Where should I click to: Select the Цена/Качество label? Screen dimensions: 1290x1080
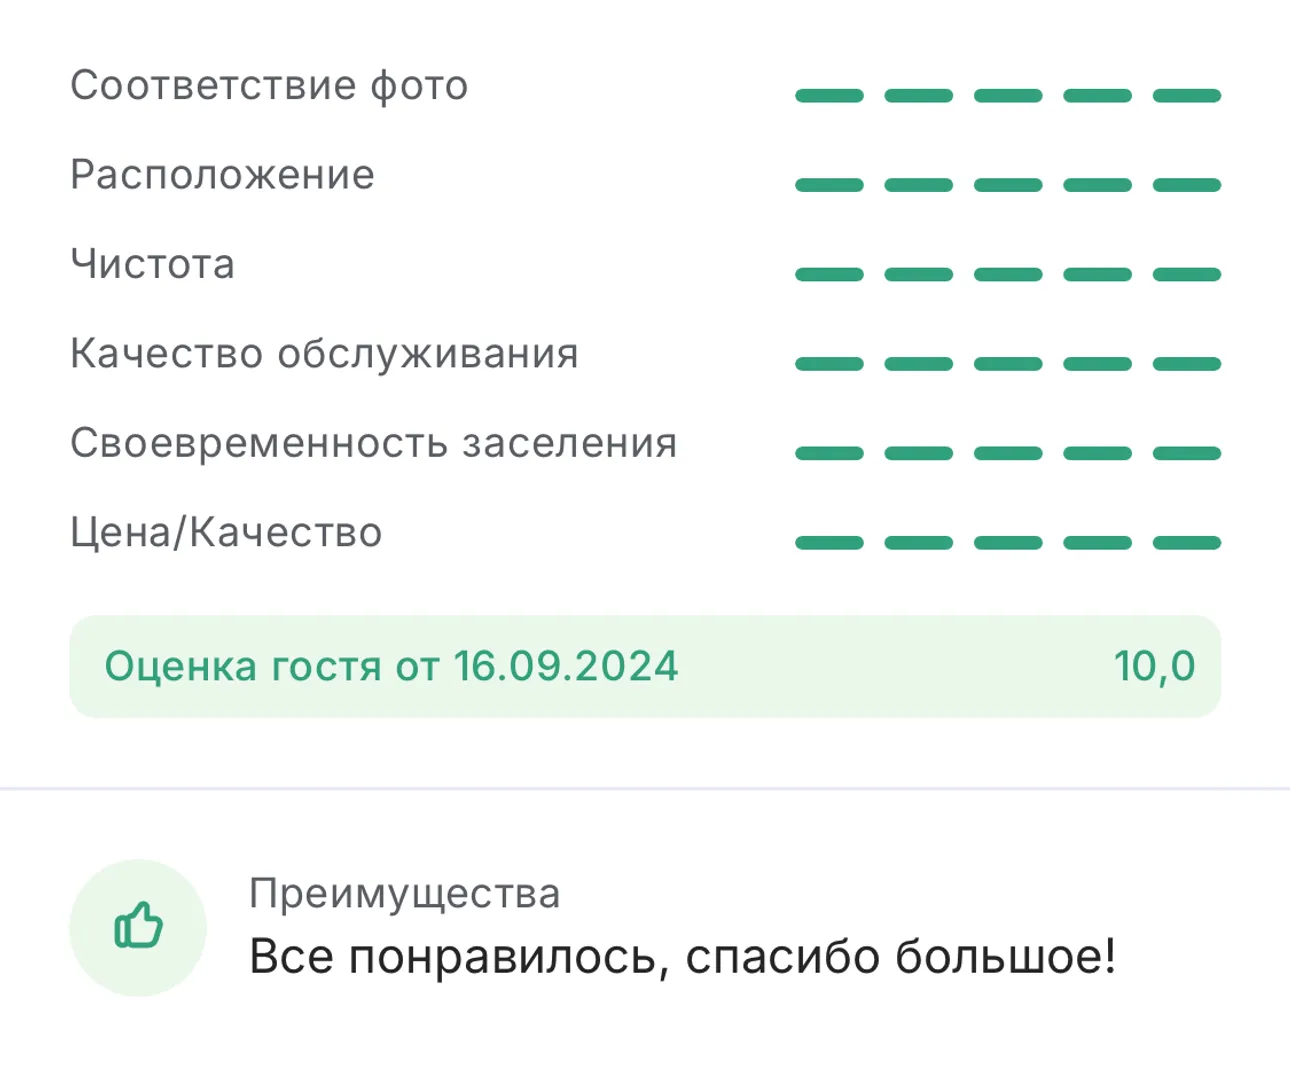[x=226, y=532]
